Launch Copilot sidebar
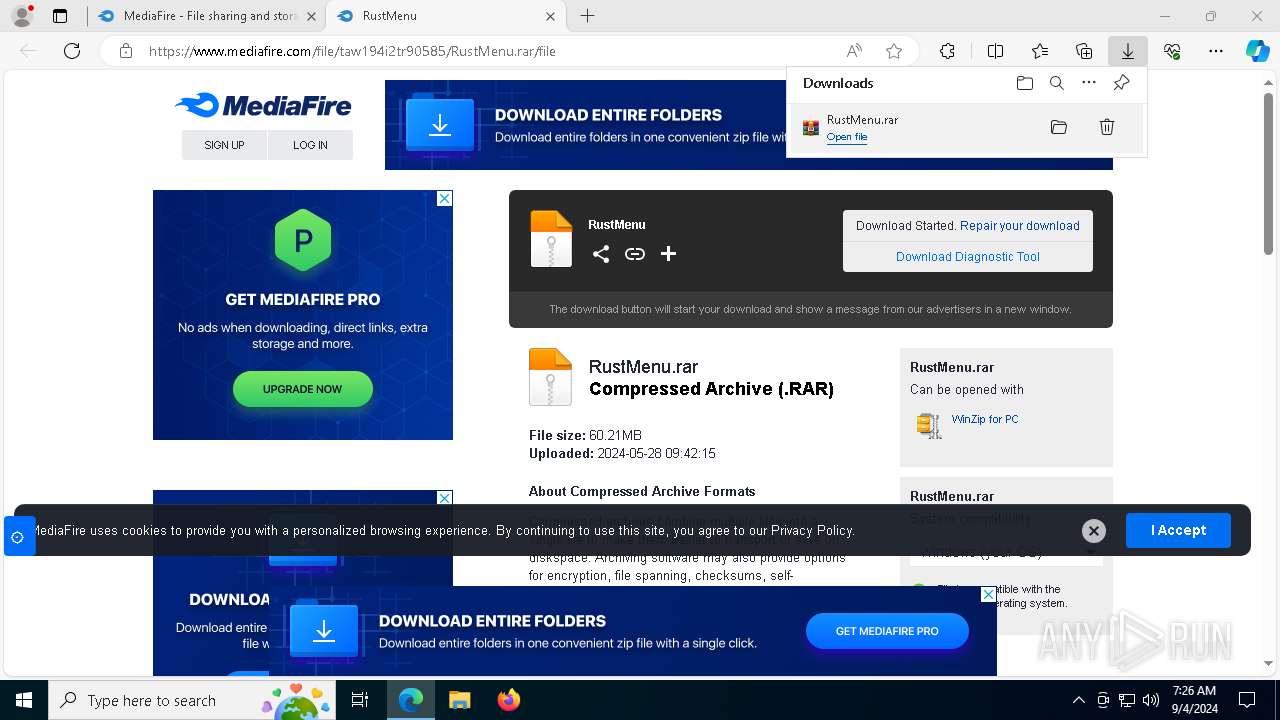This screenshot has width=1280, height=720. [x=1257, y=51]
